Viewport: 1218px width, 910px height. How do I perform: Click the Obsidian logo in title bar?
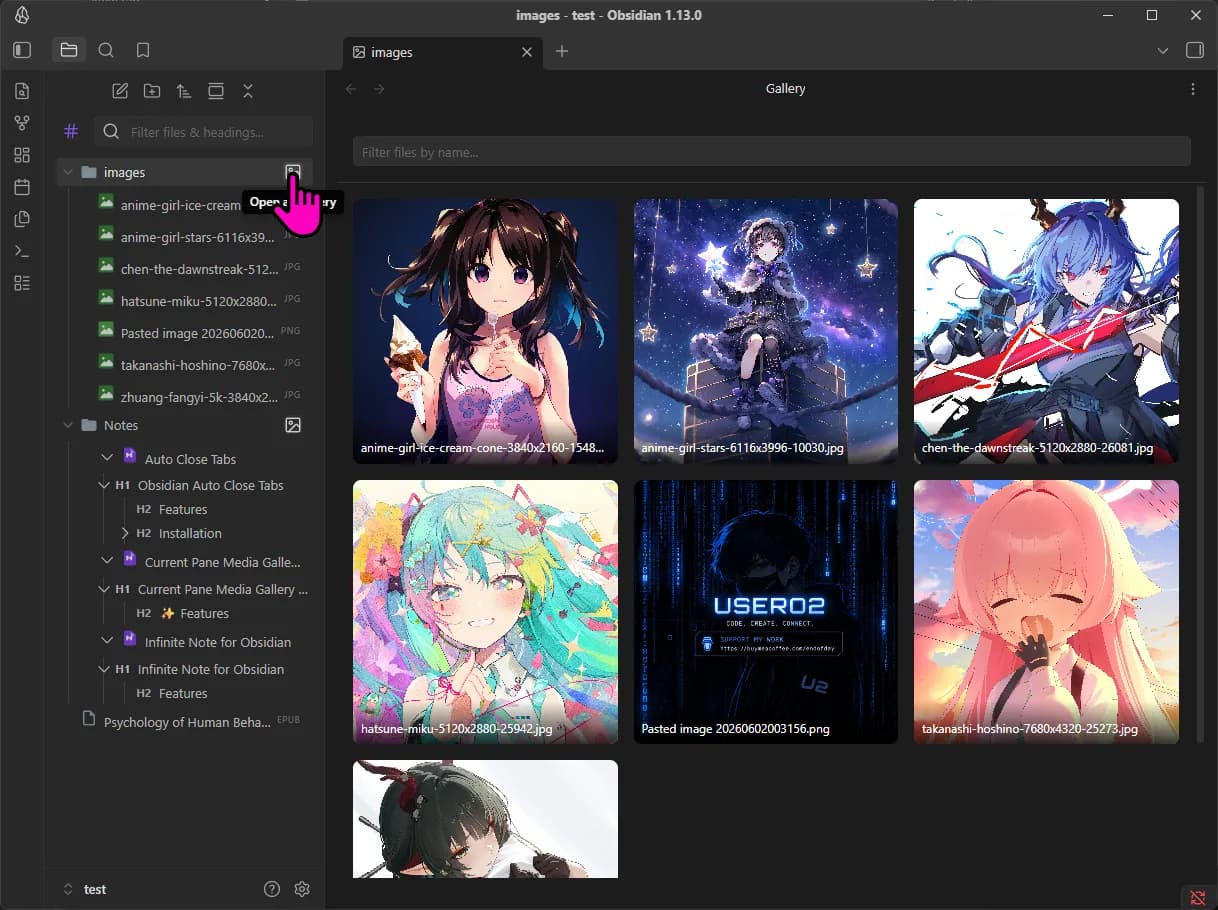pos(22,15)
